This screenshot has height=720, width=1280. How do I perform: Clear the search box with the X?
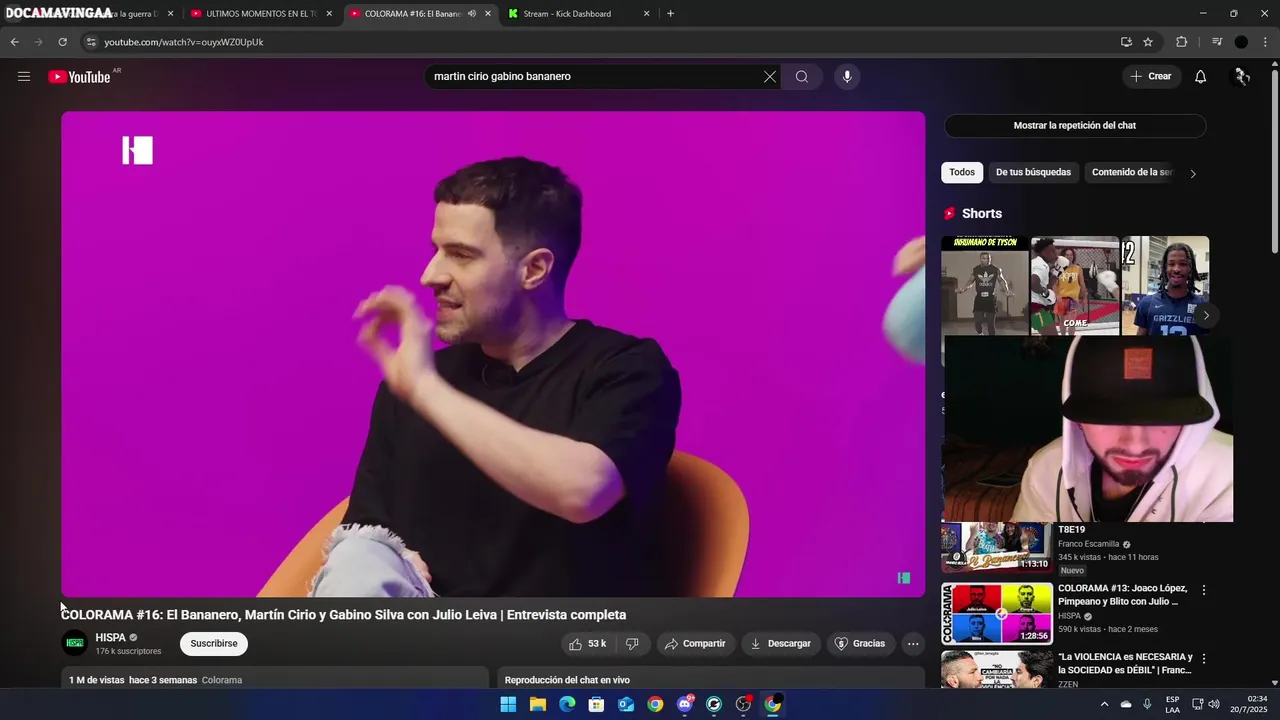click(770, 77)
